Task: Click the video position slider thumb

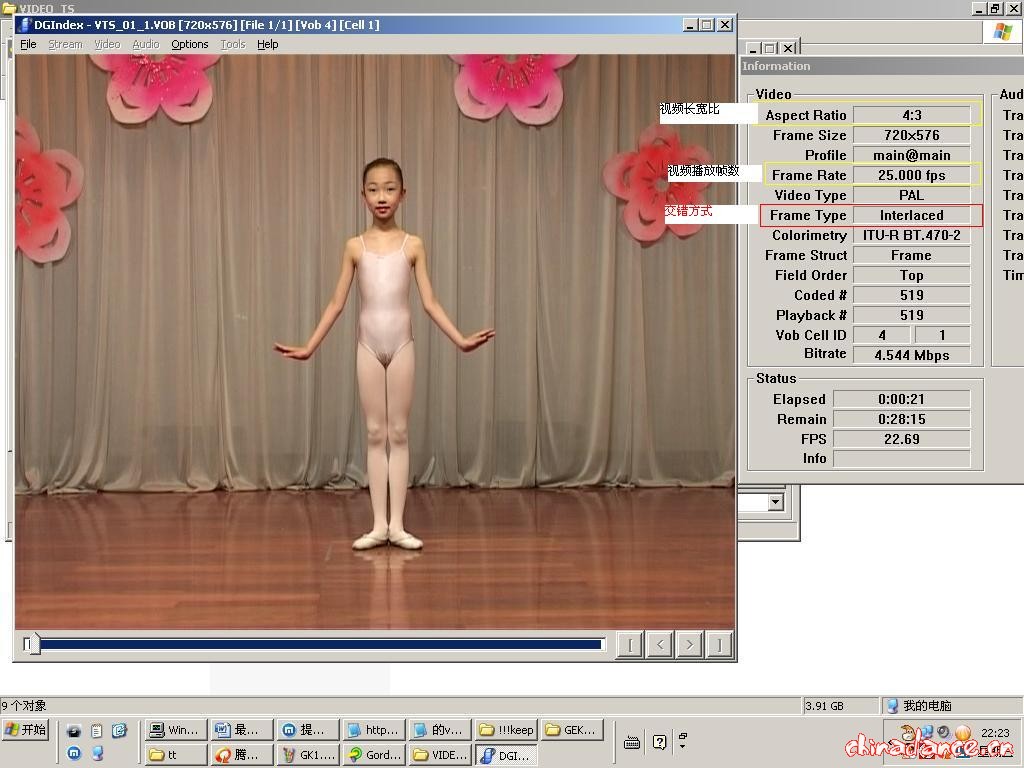Action: pyautogui.click(x=33, y=645)
